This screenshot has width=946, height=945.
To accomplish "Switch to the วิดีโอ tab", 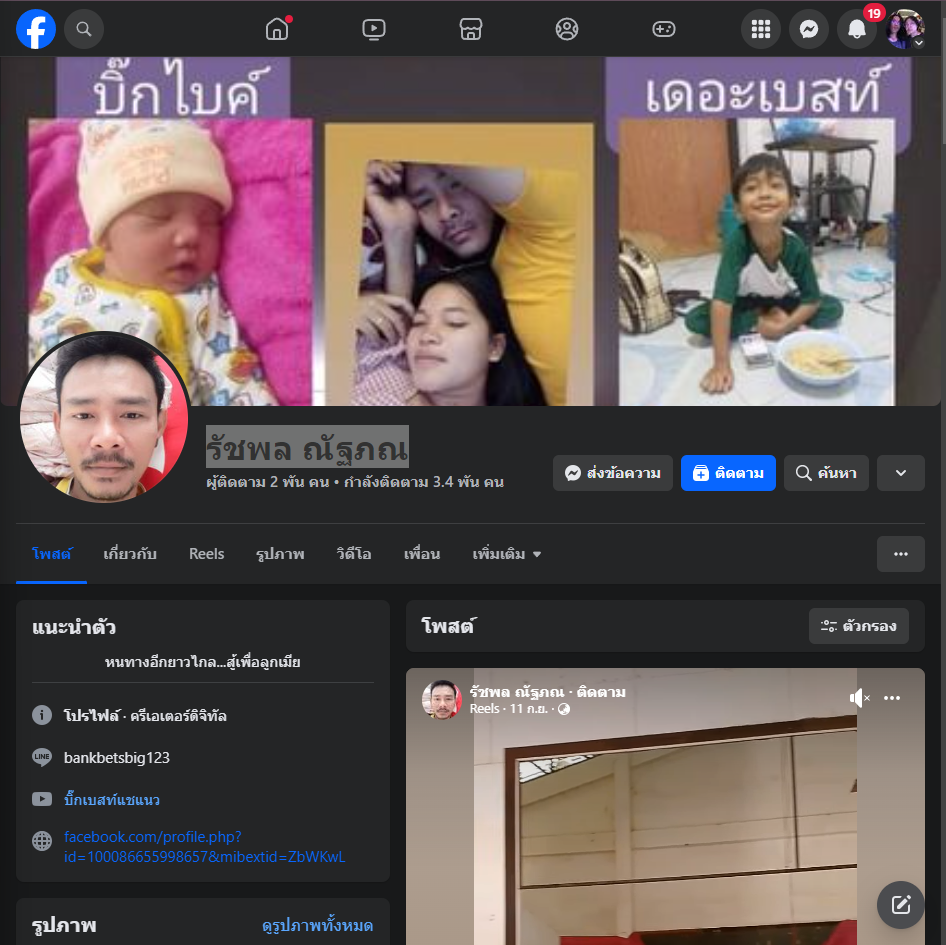I will [x=354, y=554].
